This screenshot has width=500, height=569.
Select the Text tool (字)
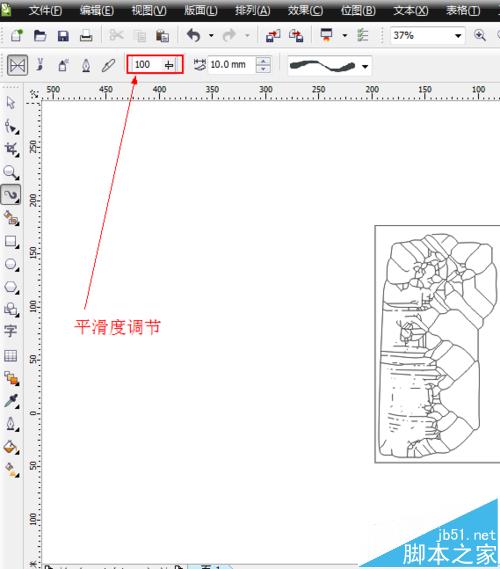point(11,331)
